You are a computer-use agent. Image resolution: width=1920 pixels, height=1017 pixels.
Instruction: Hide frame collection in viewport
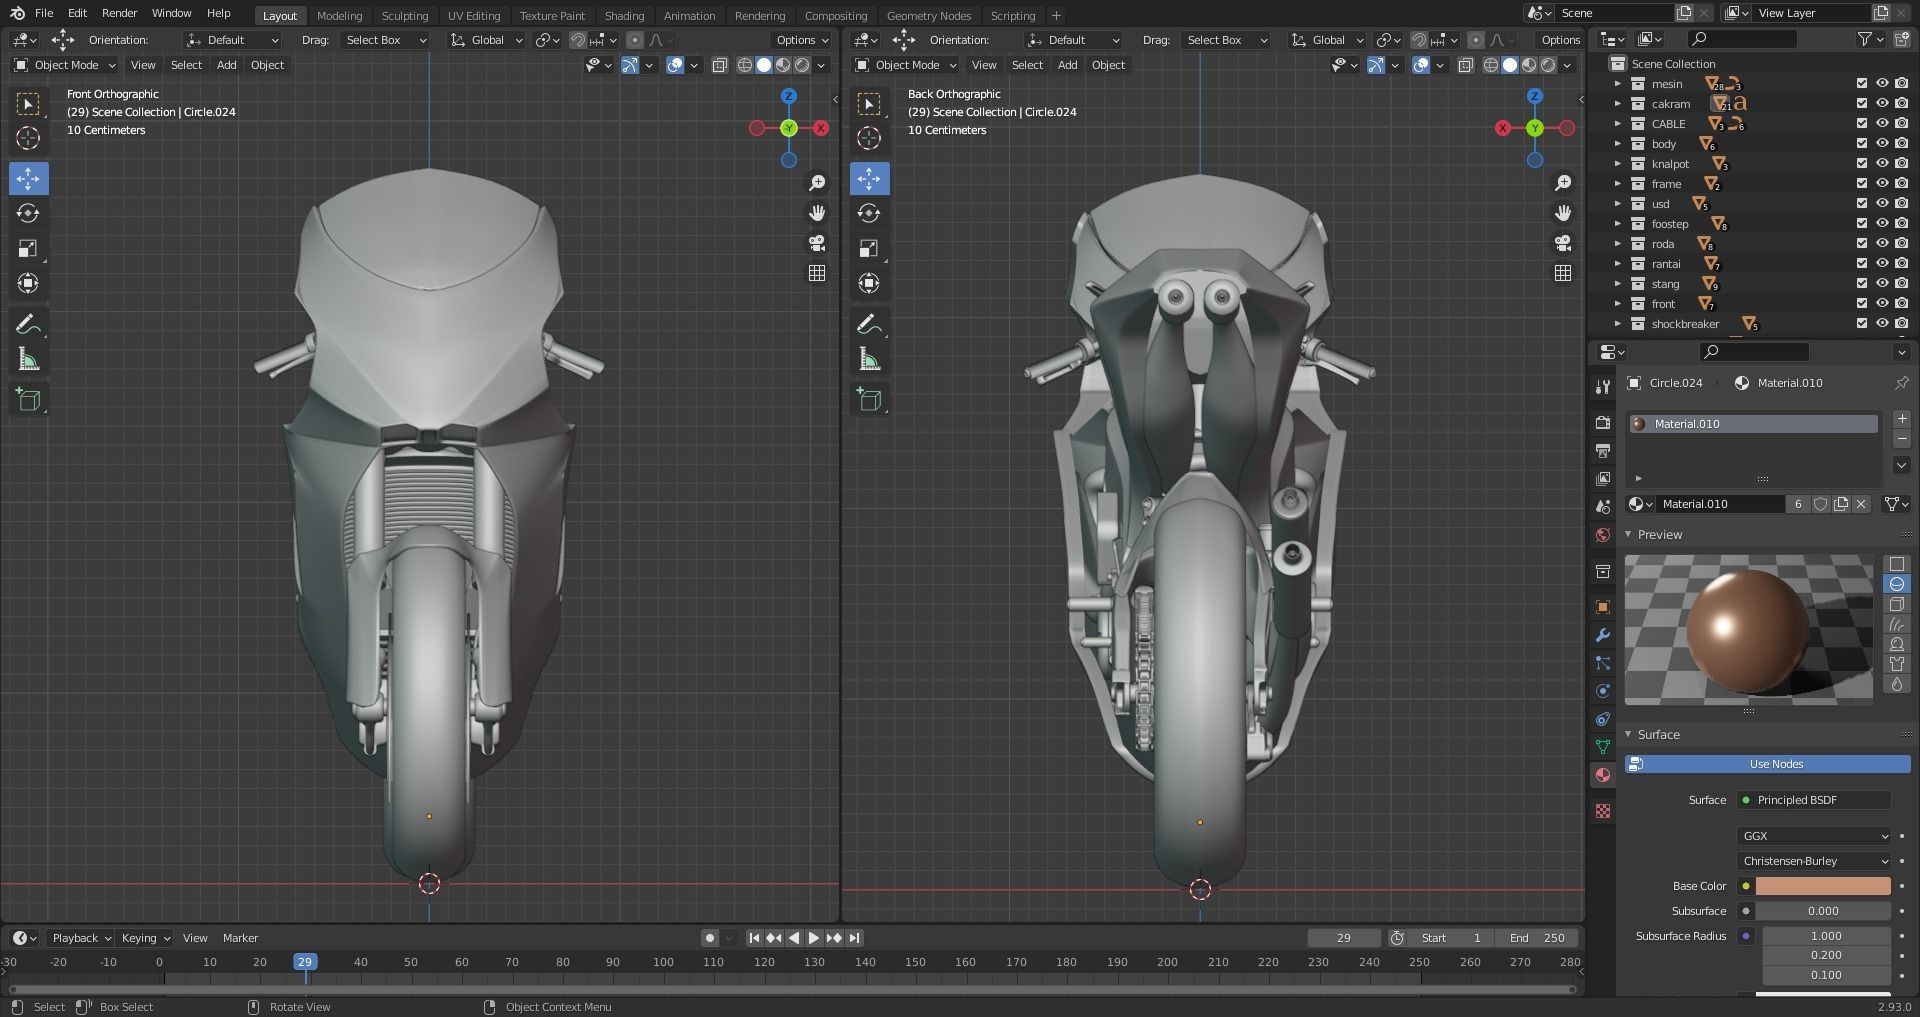pos(1881,184)
